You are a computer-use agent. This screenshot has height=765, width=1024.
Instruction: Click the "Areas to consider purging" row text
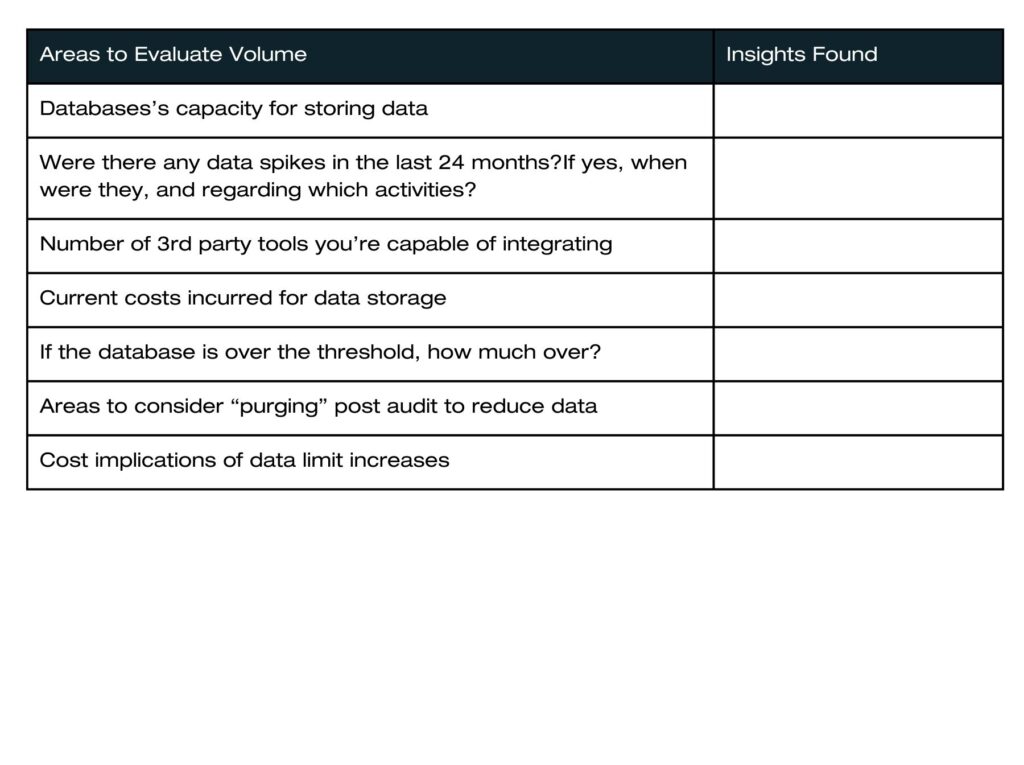click(x=318, y=406)
